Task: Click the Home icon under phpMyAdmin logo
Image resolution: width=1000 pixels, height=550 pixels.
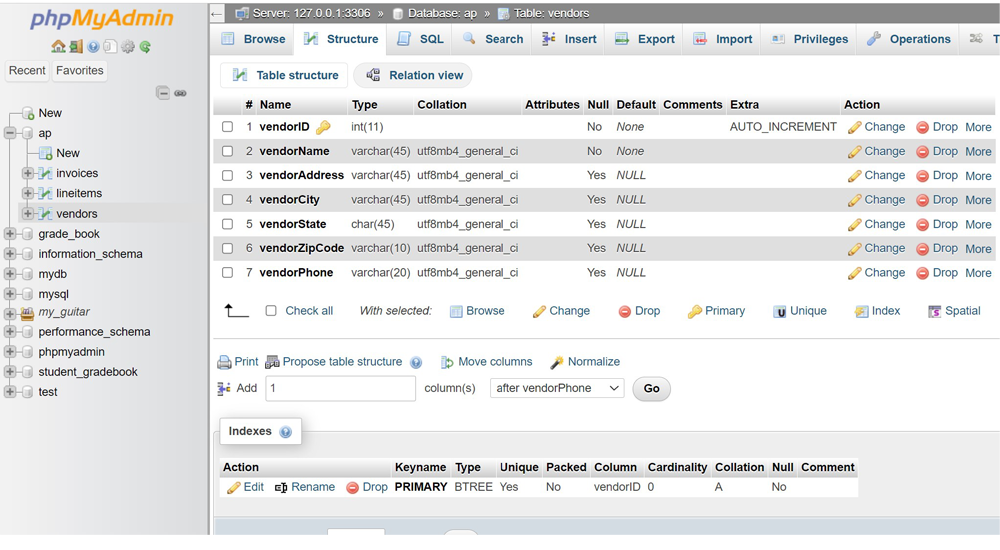Action: pyautogui.click(x=58, y=47)
